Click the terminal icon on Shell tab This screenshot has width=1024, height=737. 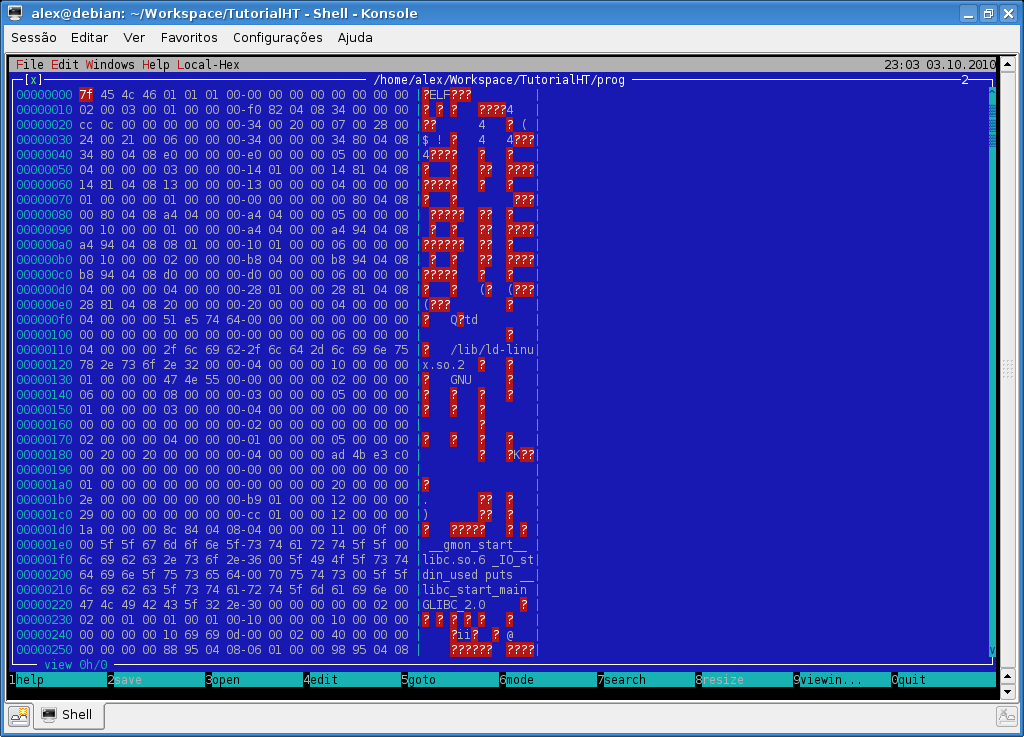(x=48, y=715)
